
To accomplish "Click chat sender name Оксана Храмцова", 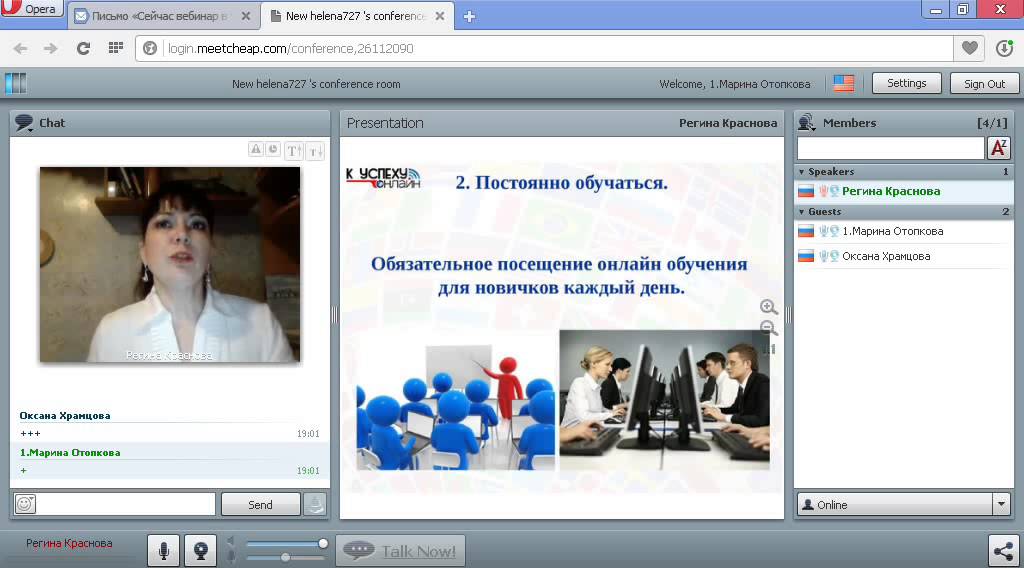I will coord(65,415).
